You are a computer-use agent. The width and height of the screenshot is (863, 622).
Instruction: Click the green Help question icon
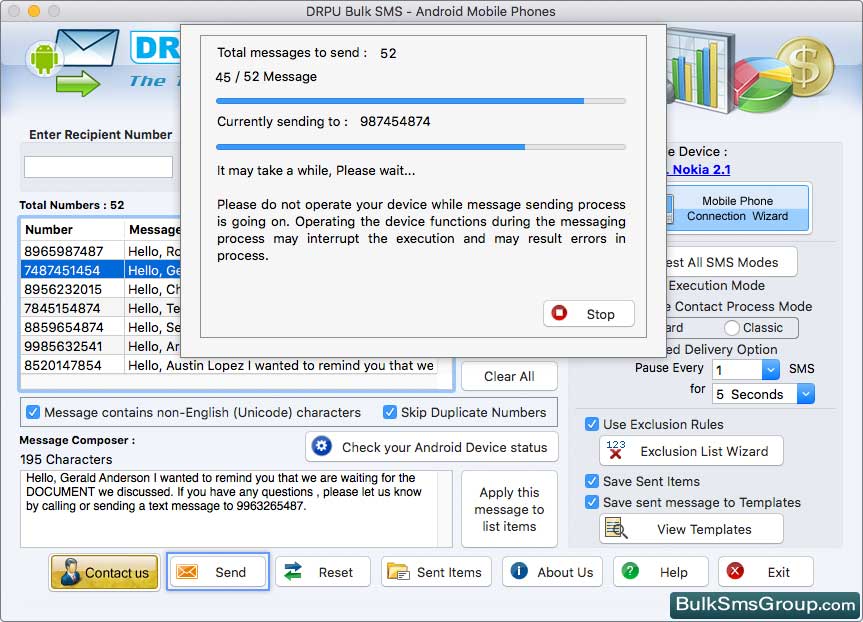pyautogui.click(x=630, y=571)
